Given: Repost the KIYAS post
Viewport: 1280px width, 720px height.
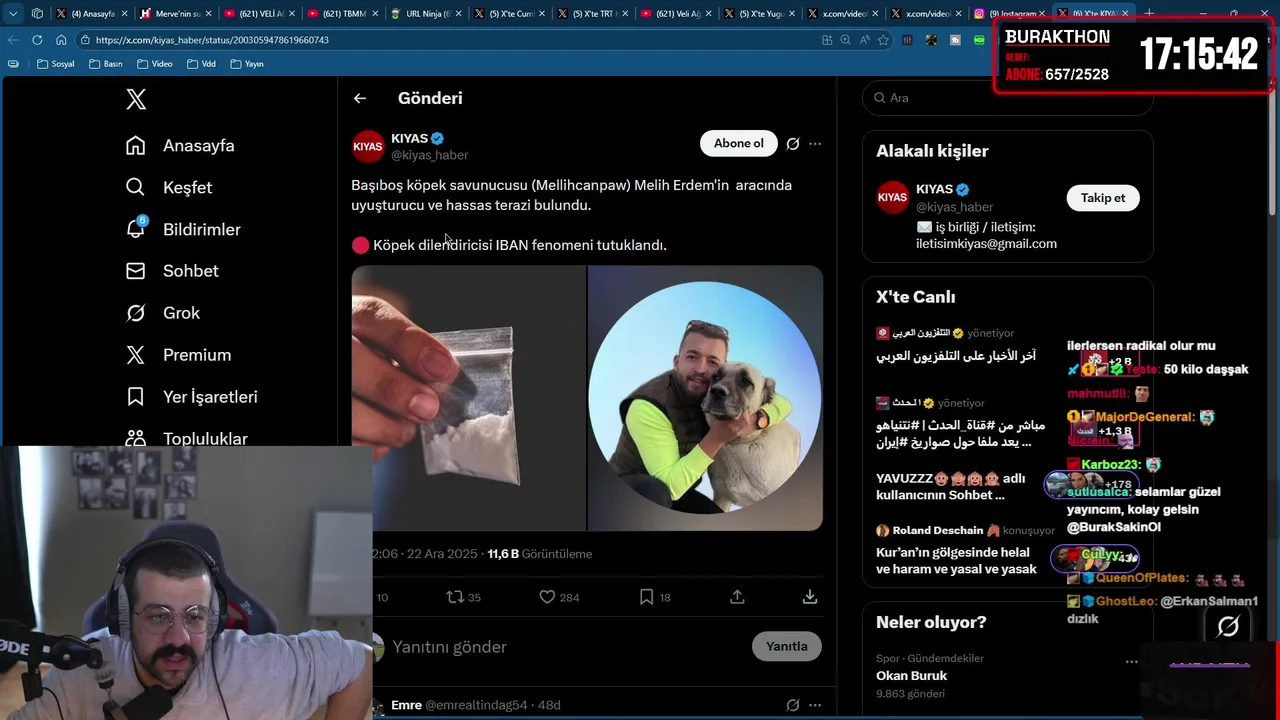Looking at the screenshot, I should tap(463, 597).
